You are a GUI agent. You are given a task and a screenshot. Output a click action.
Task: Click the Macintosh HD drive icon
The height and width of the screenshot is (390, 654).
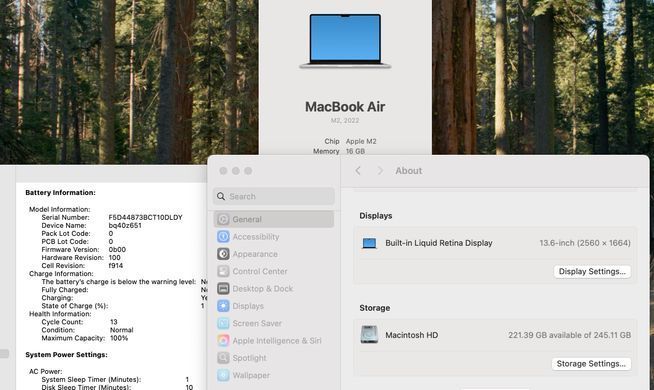click(369, 335)
